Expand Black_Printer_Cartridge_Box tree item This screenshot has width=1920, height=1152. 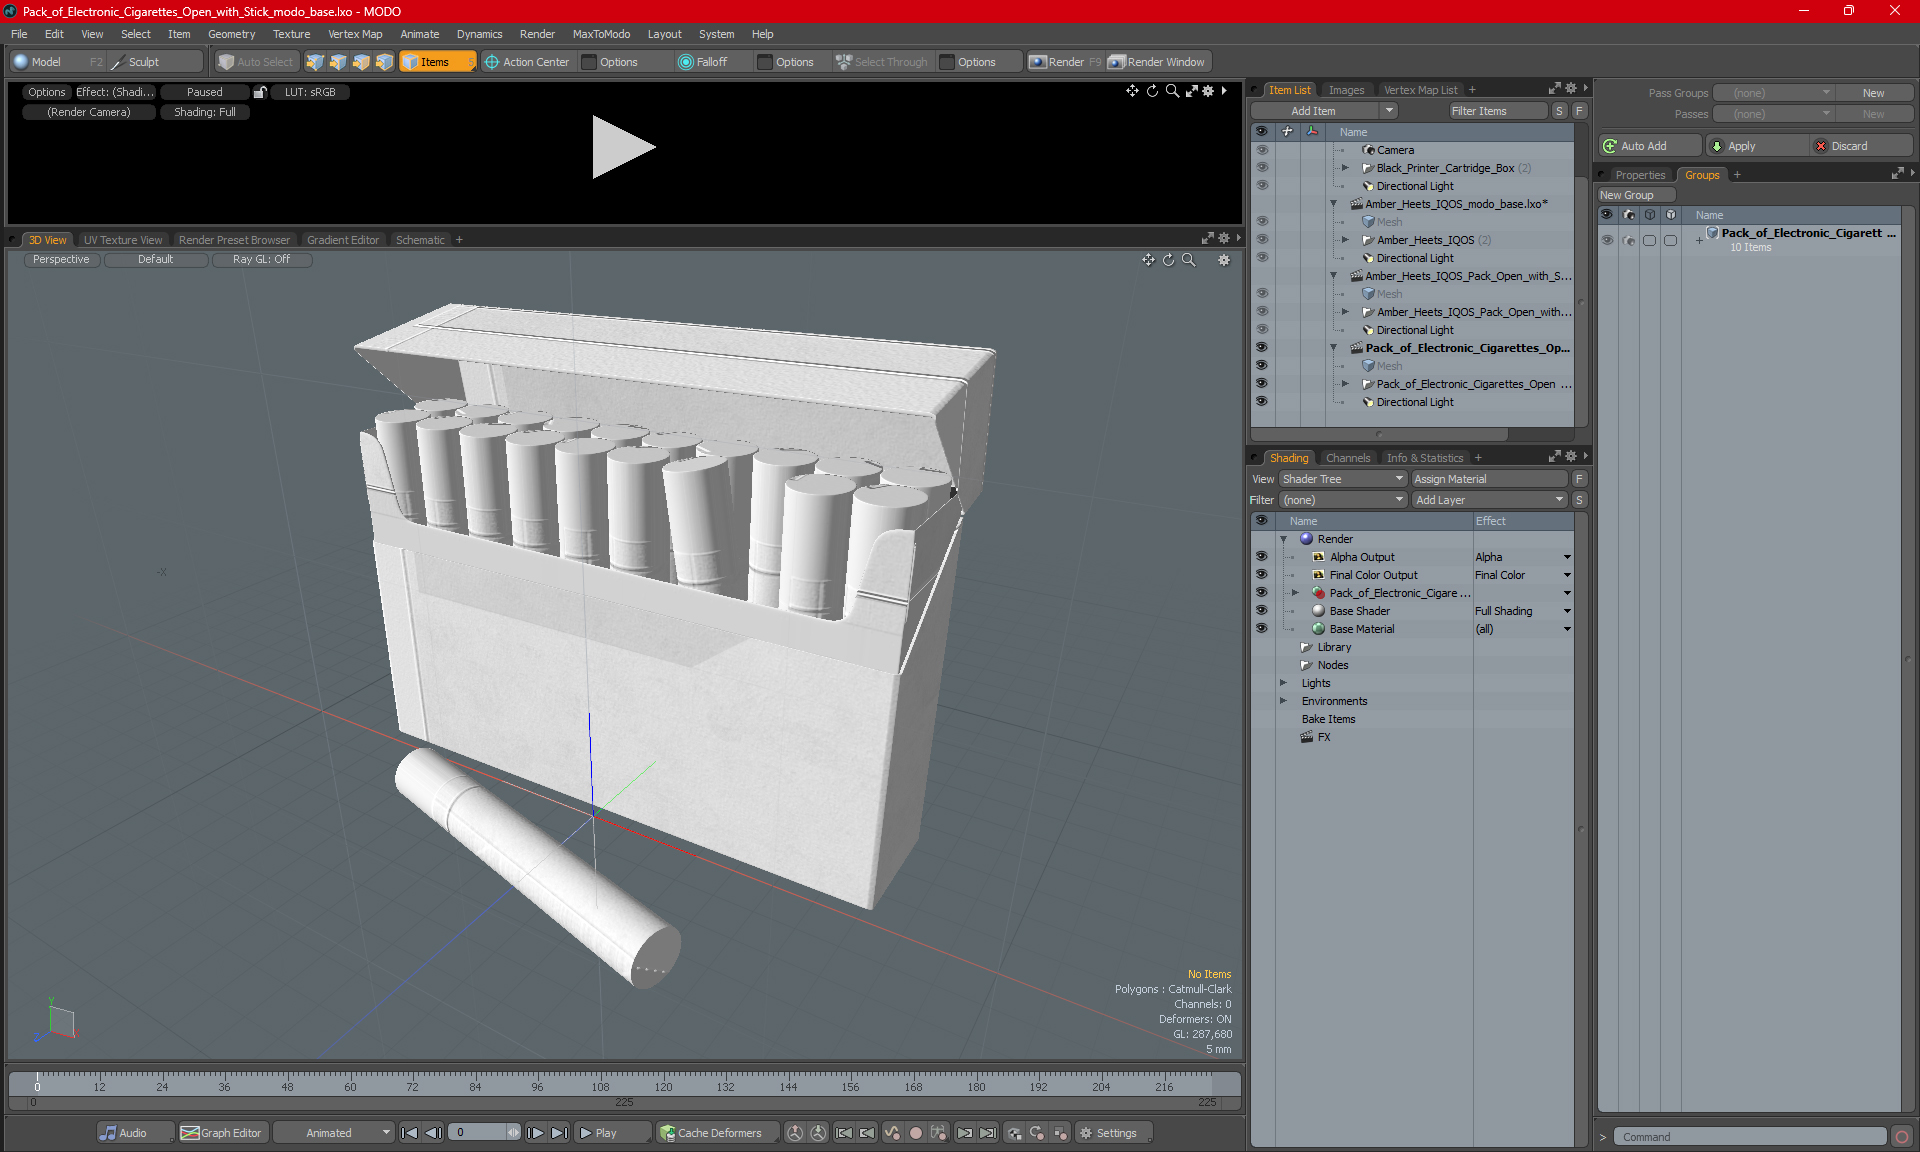[x=1345, y=168]
